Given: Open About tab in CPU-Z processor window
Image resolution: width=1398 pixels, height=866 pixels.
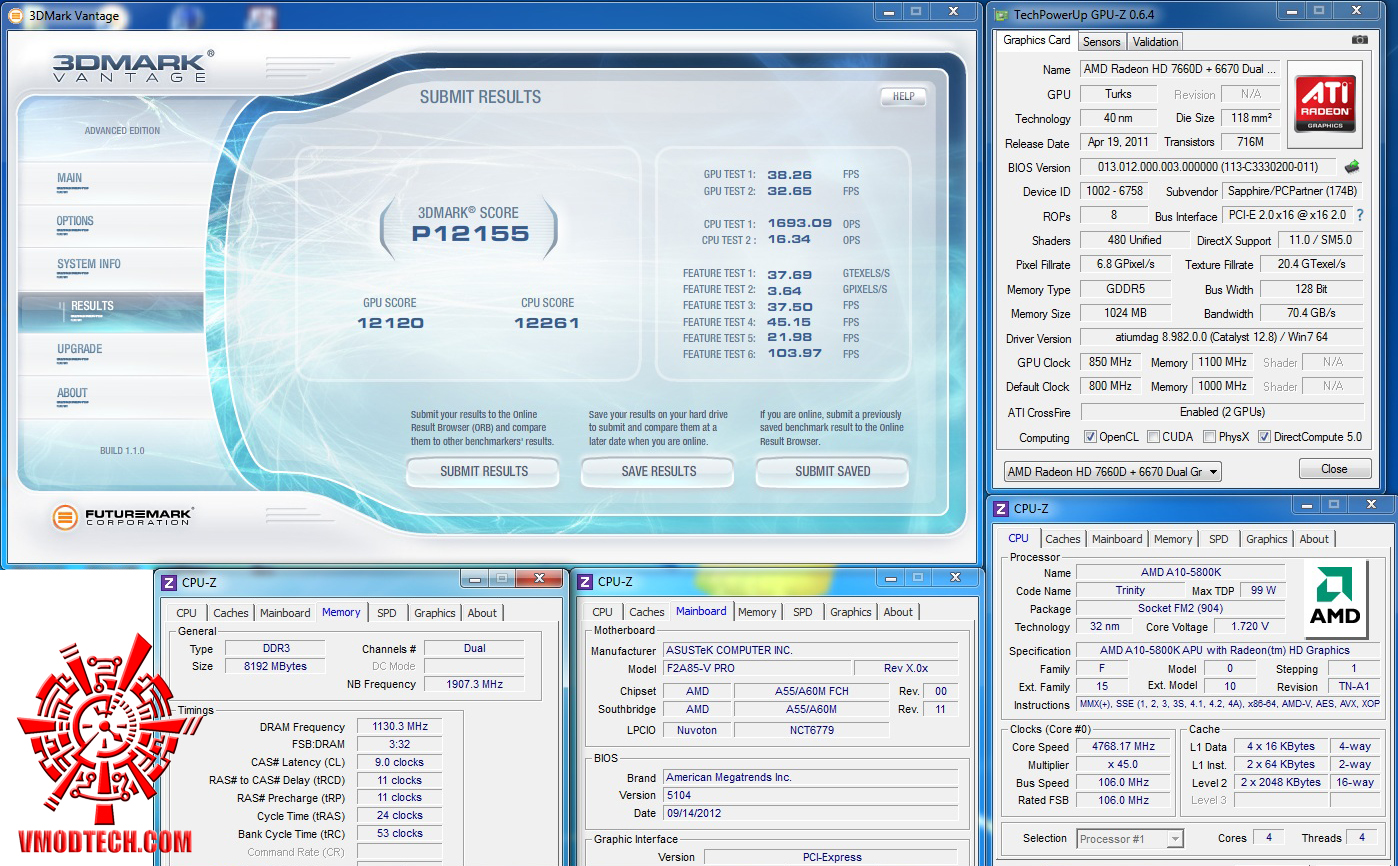Looking at the screenshot, I should click(1314, 539).
